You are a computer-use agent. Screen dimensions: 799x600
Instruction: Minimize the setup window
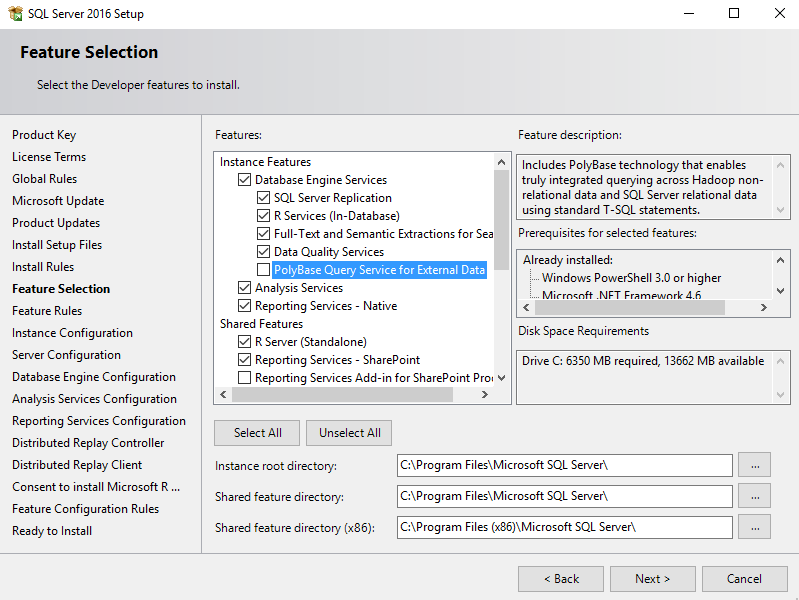coord(689,13)
